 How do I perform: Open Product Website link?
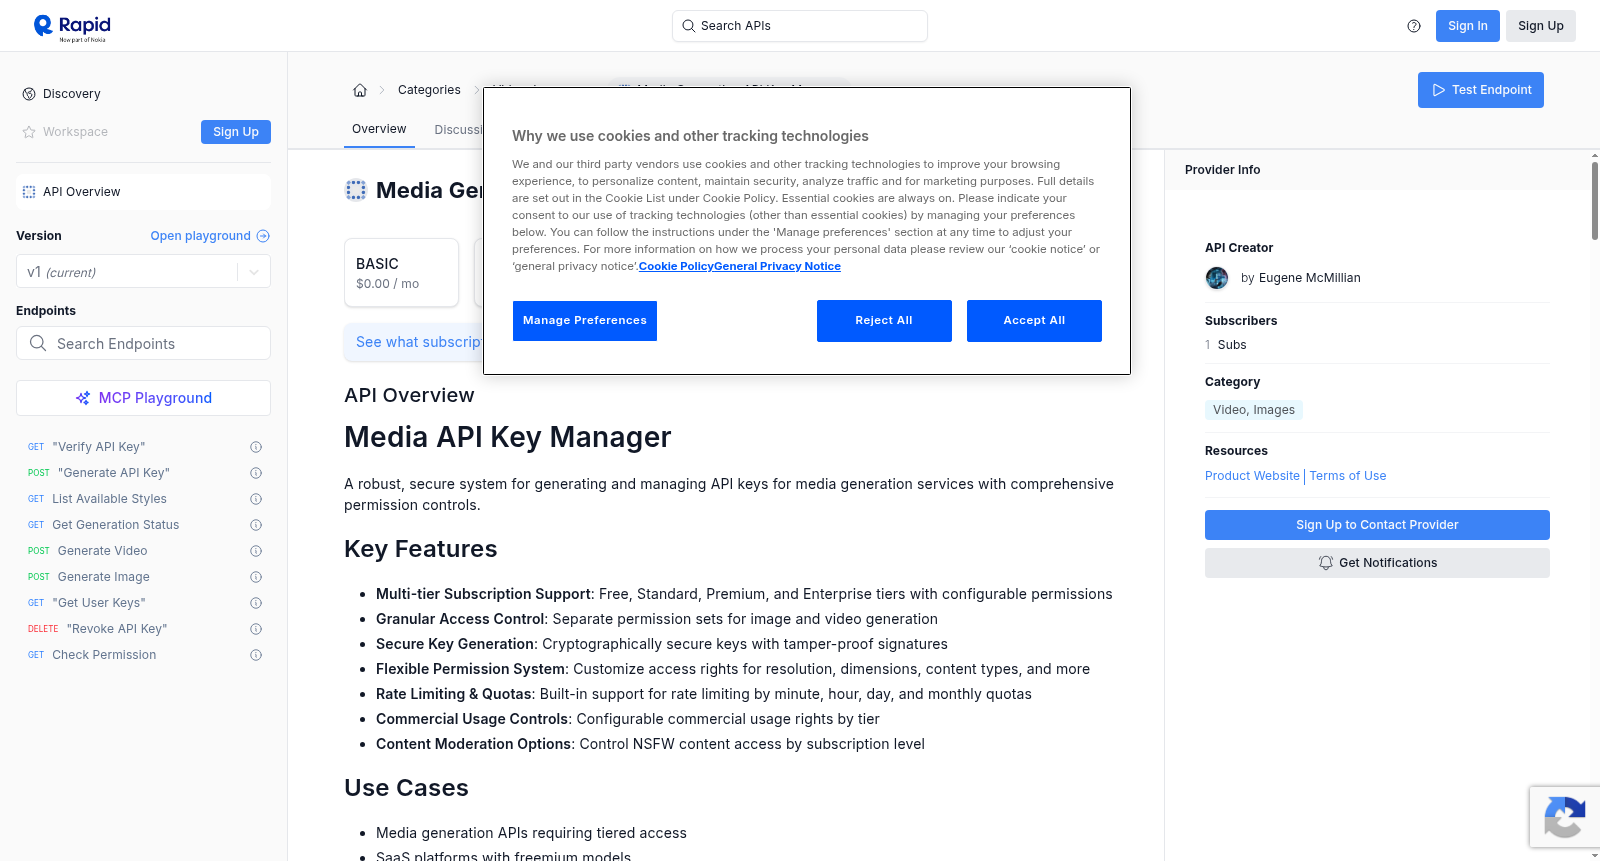(x=1252, y=476)
